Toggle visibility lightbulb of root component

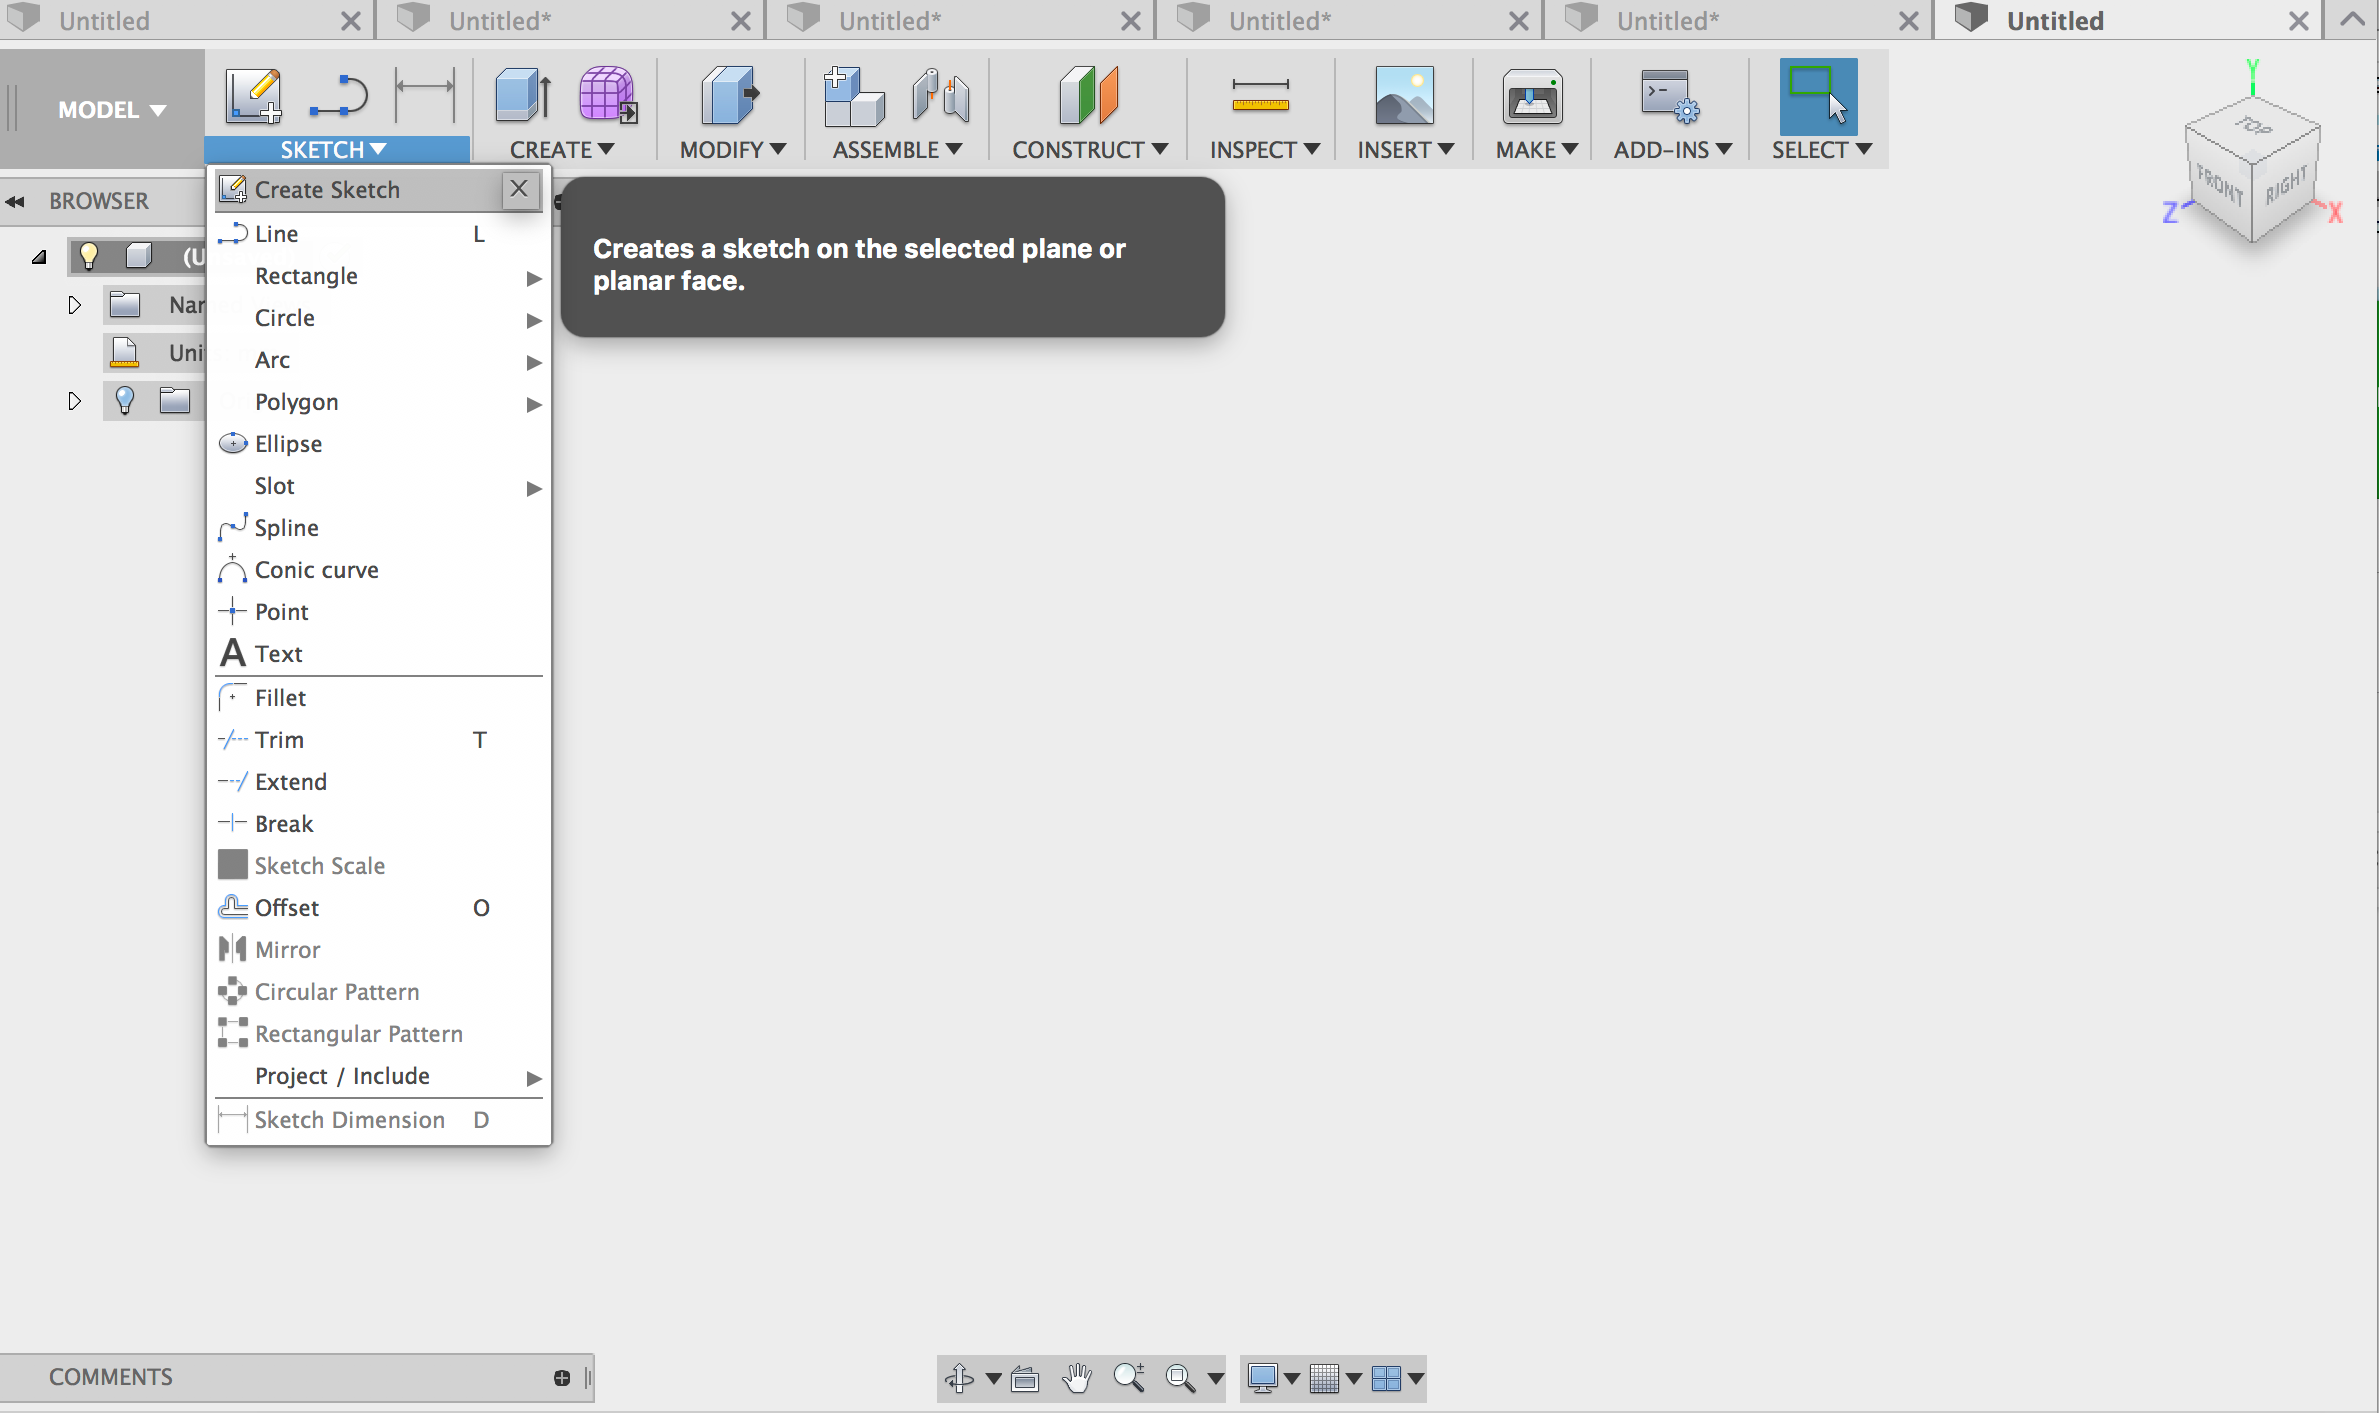[x=89, y=256]
